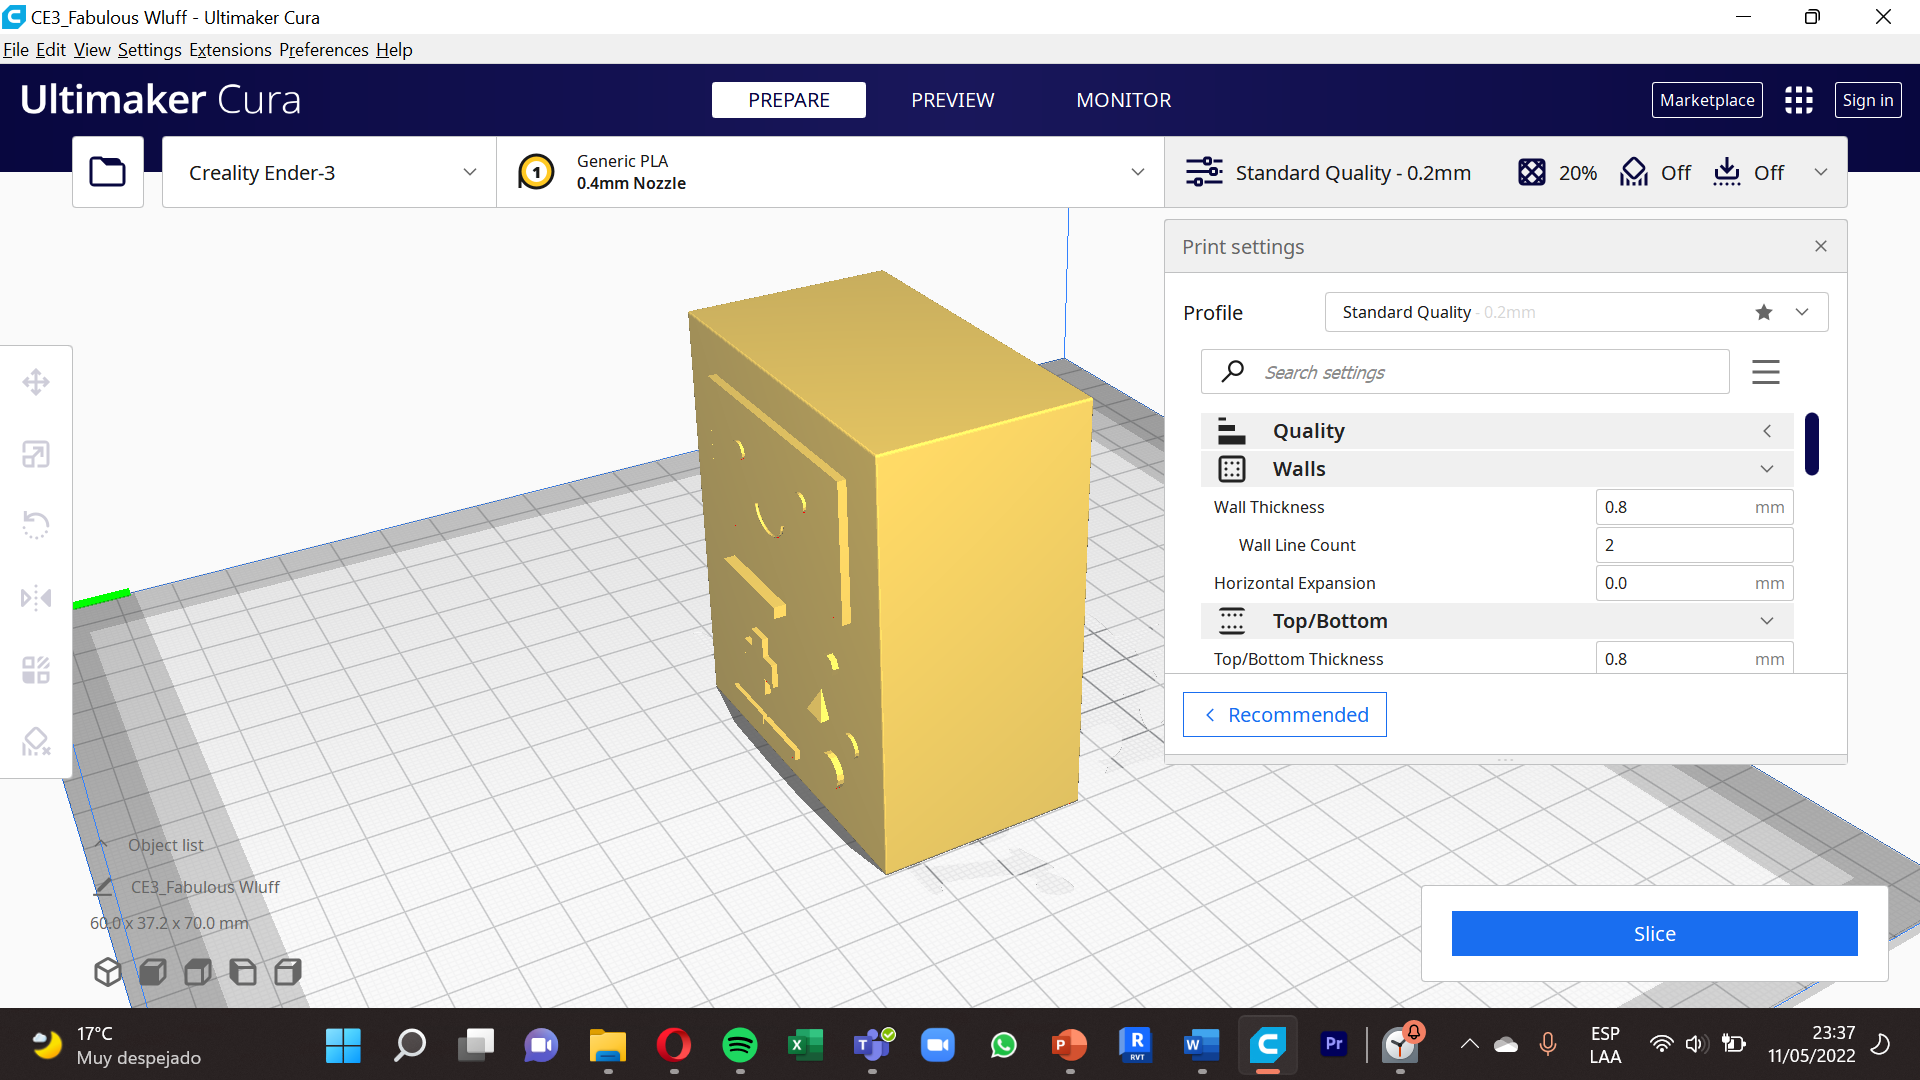Click the Horizontal Expansion value field
Image resolution: width=1920 pixels, height=1080 pixels.
(x=1694, y=583)
